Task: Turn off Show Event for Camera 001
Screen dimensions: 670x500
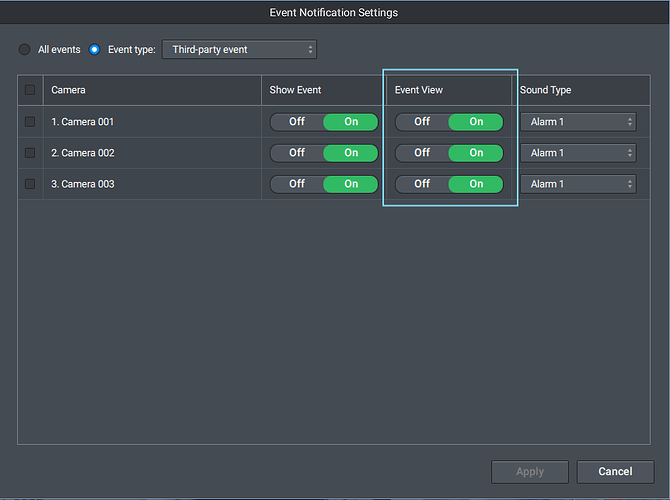Action: pos(297,122)
